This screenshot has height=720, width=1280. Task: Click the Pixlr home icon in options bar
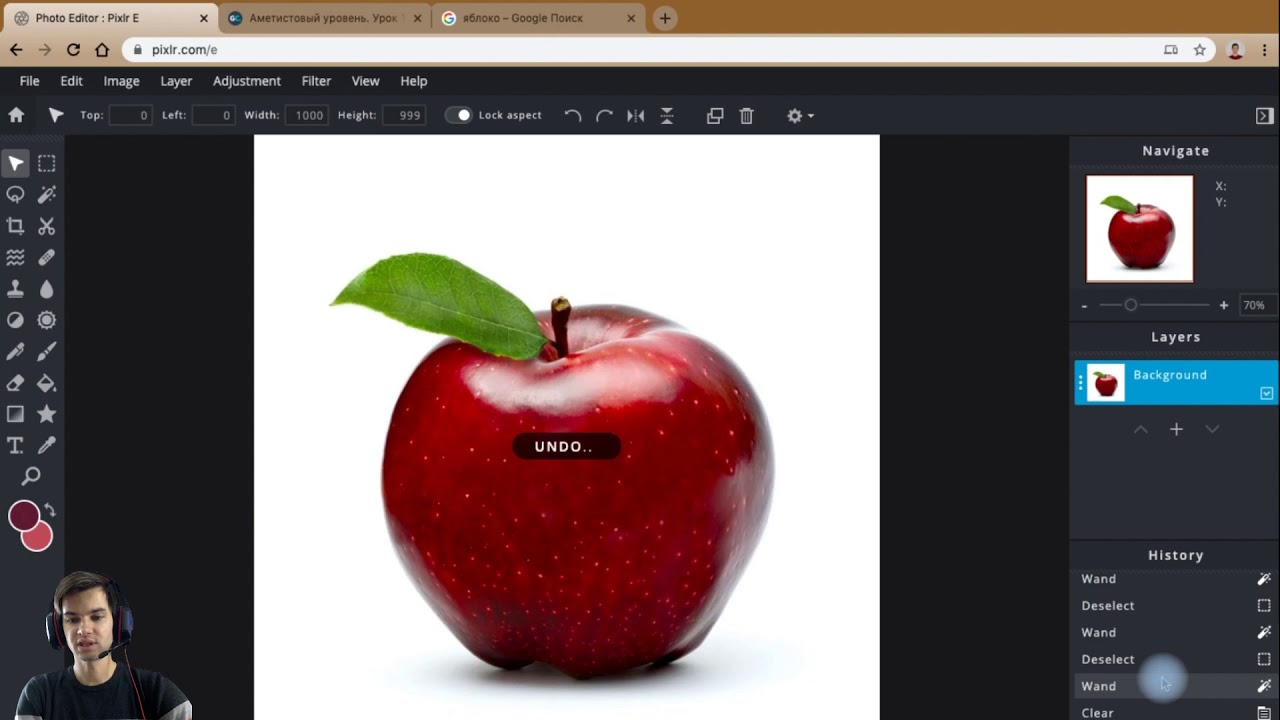pos(16,115)
